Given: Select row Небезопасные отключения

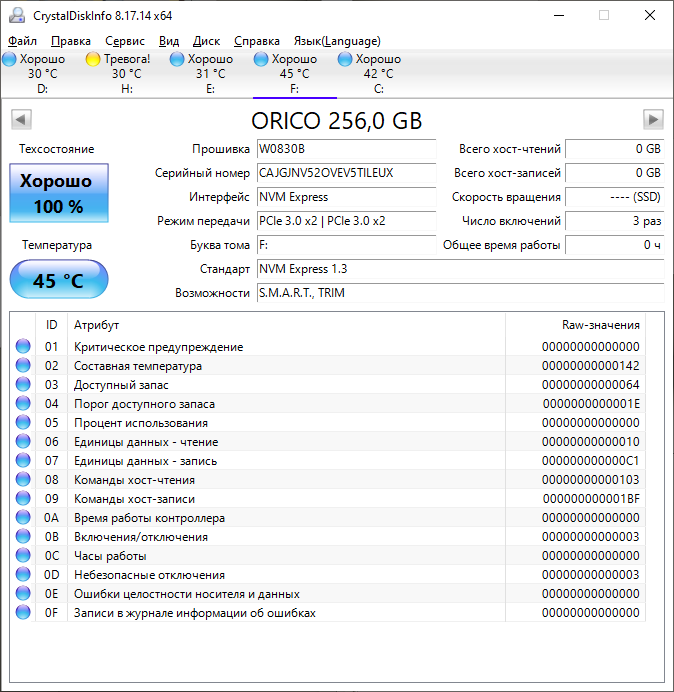Looking at the screenshot, I should pyautogui.click(x=328, y=574).
